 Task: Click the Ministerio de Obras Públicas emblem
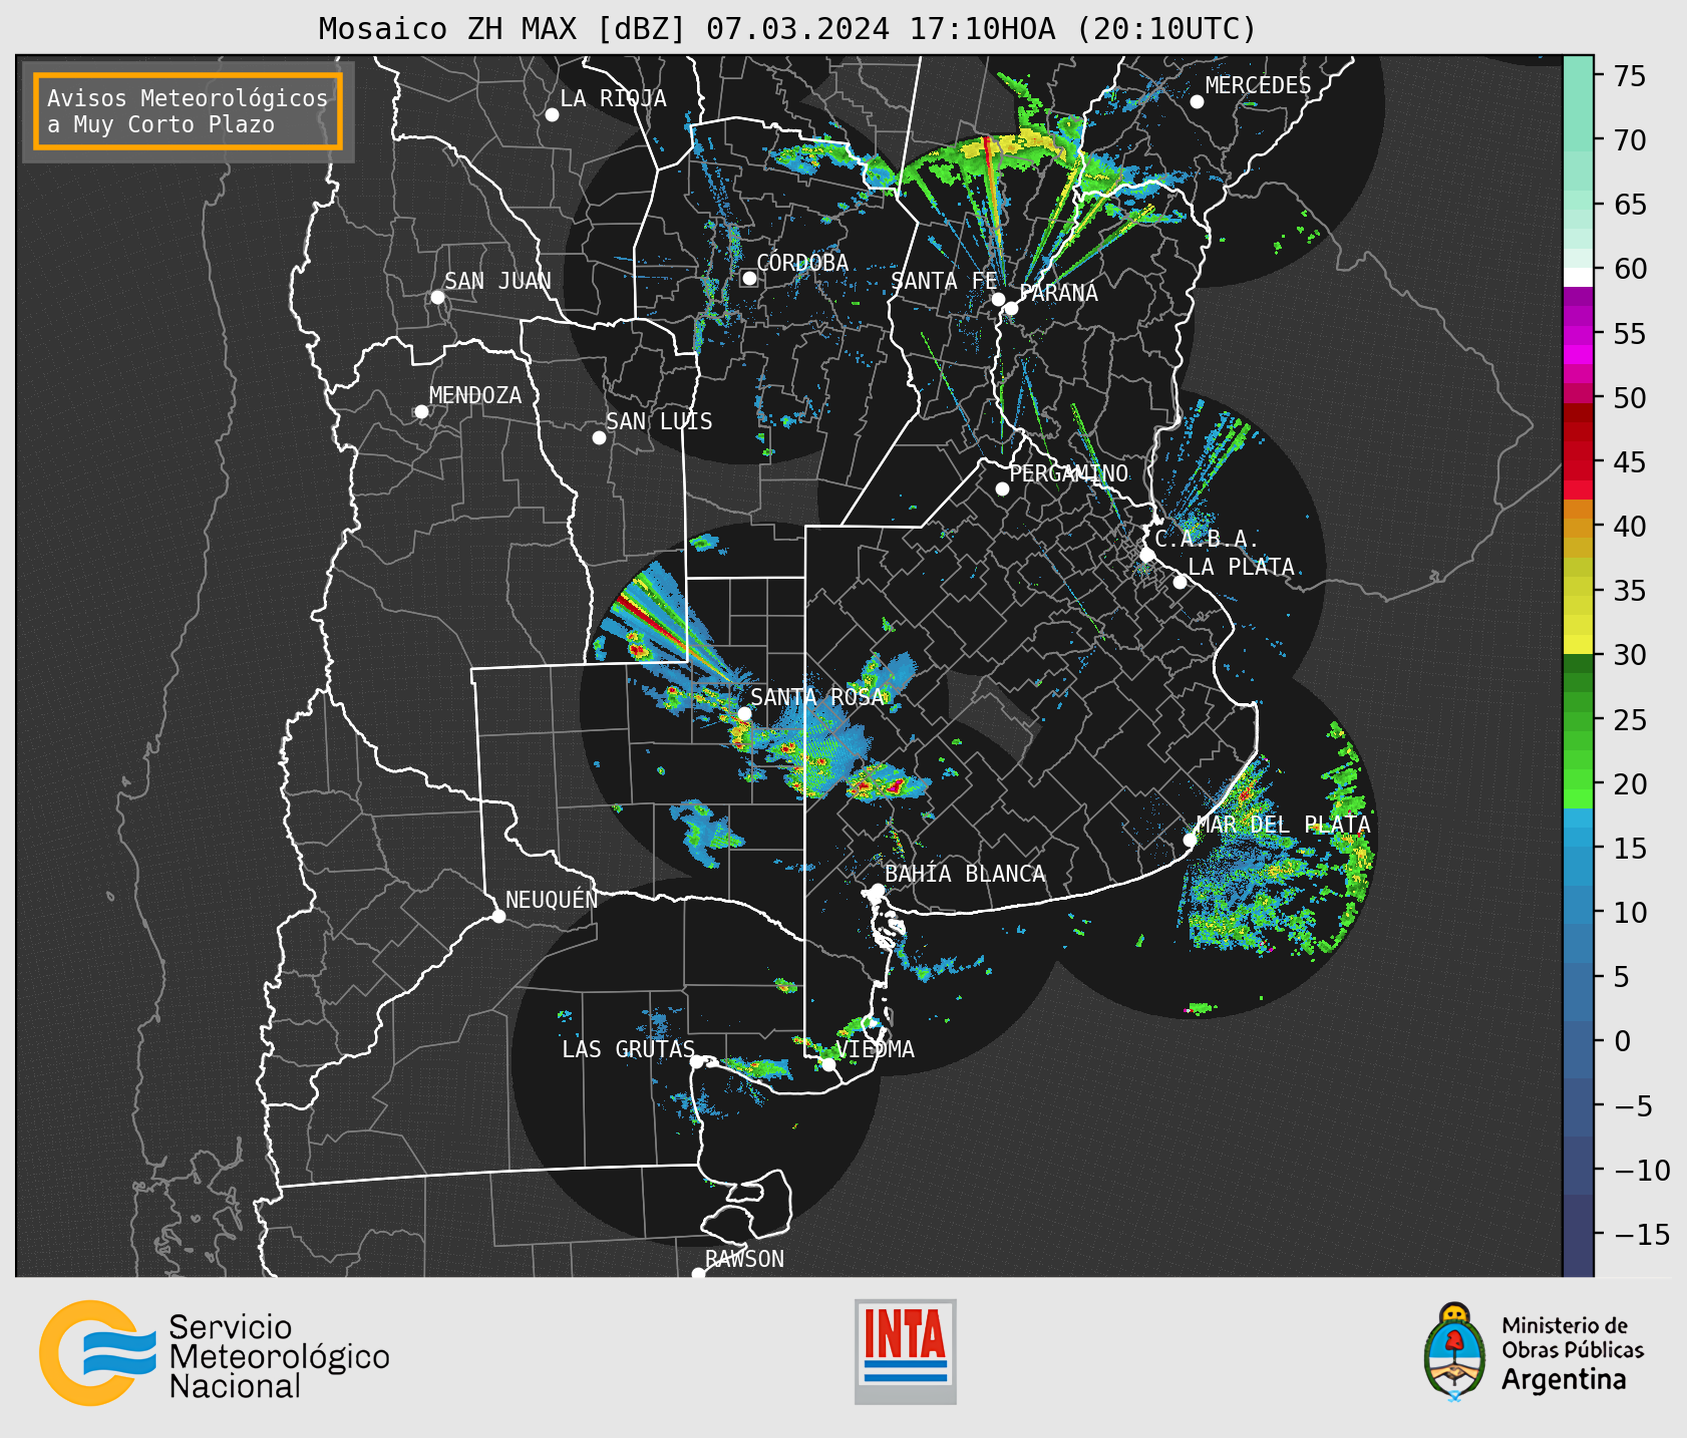point(1455,1352)
